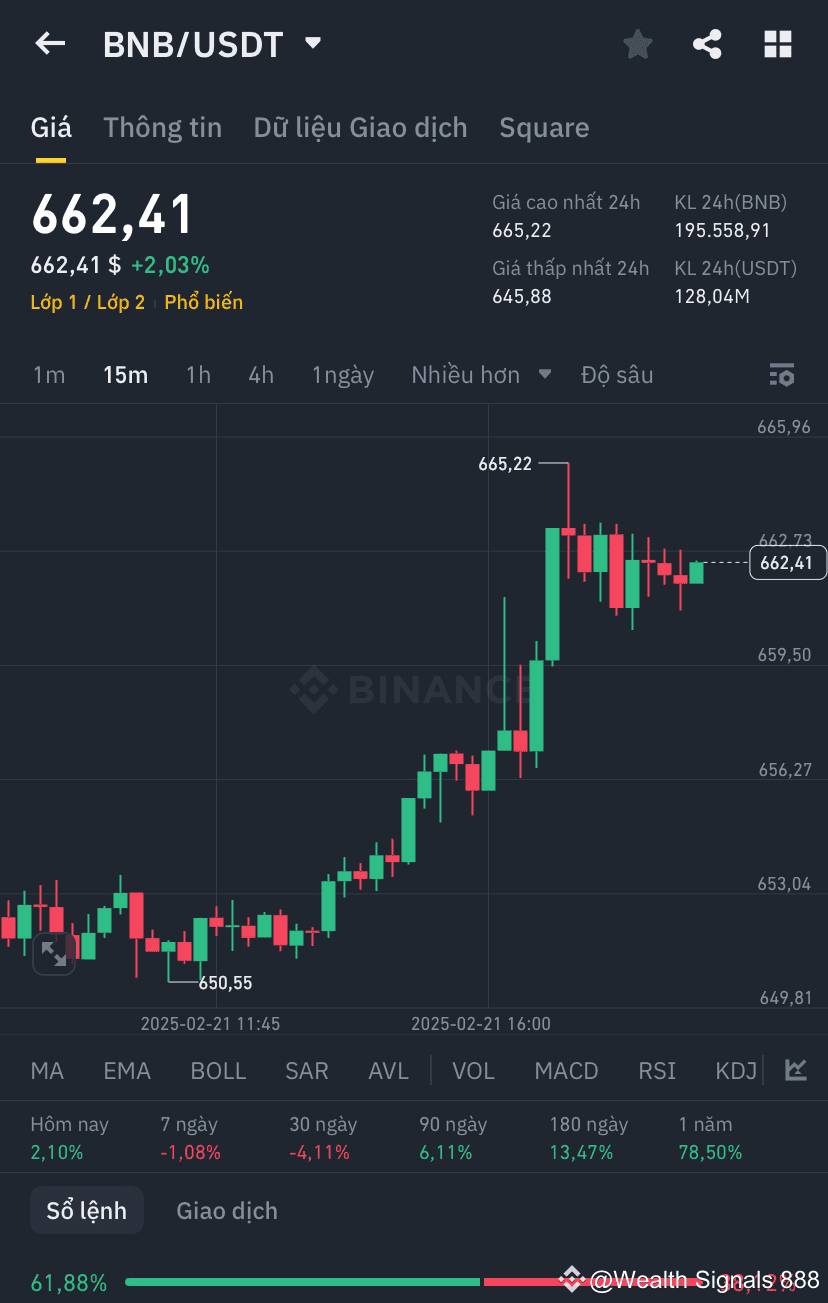The width and height of the screenshot is (828, 1303).
Task: Open the chart settings icon beside Độ sâu
Action: click(782, 374)
